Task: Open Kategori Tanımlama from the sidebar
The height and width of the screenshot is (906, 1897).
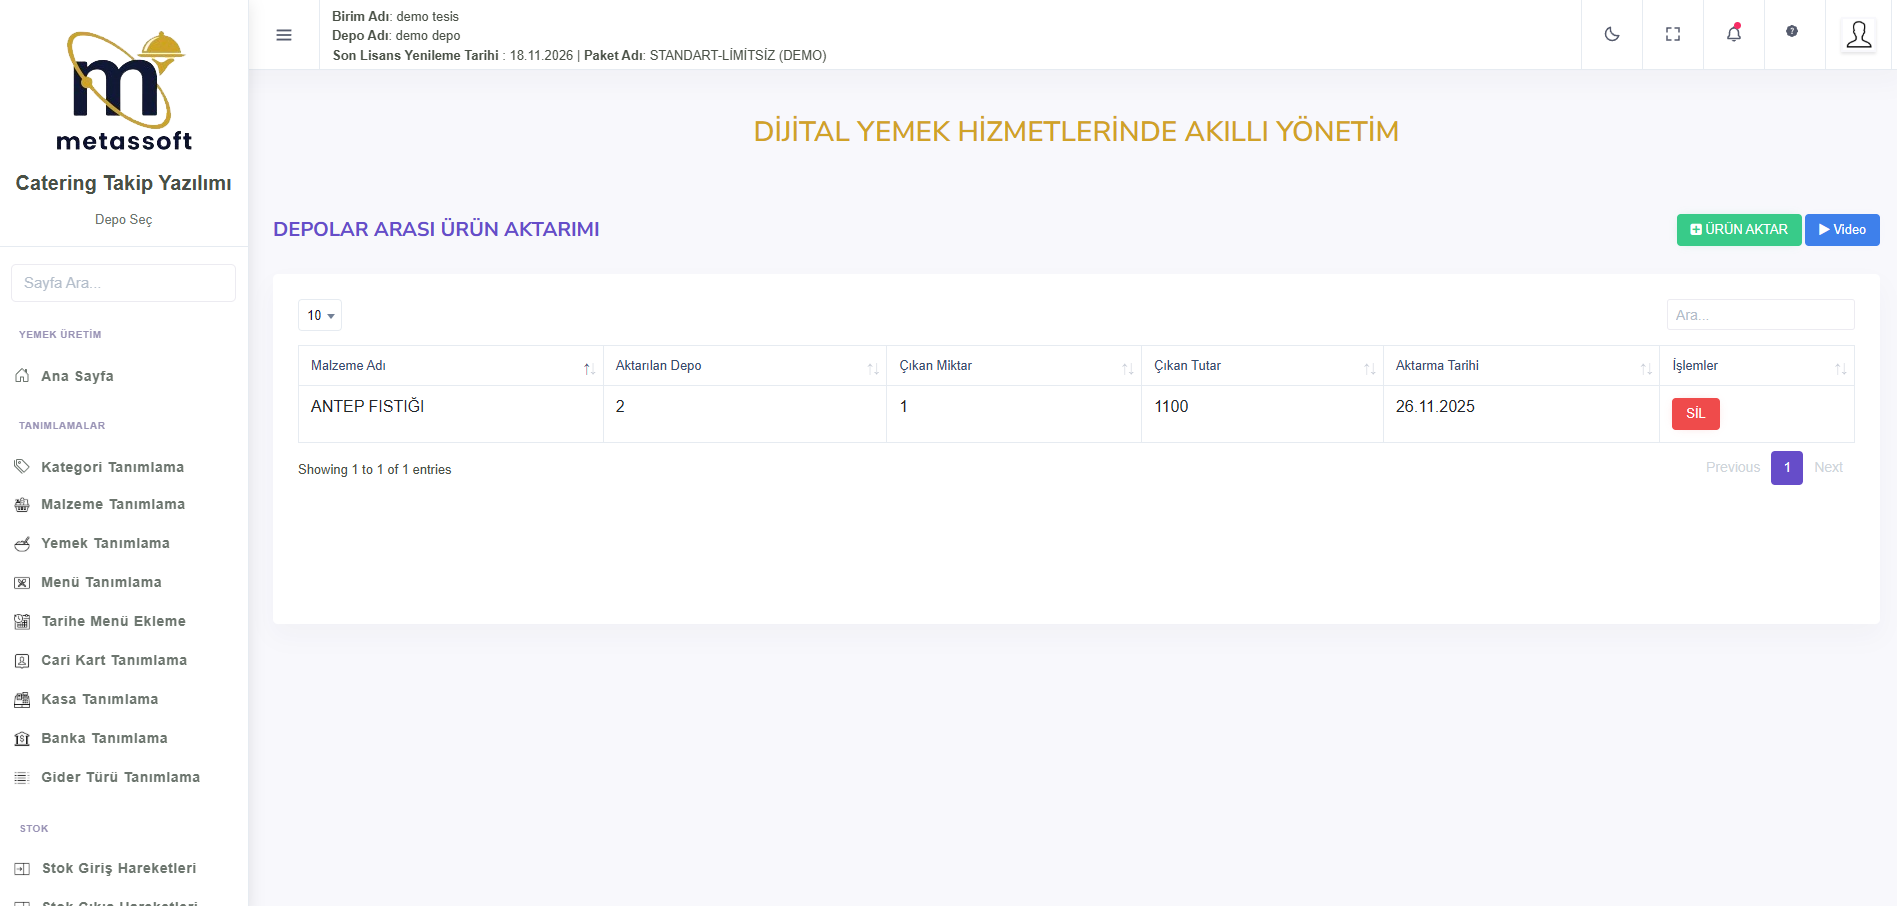Action: [112, 467]
